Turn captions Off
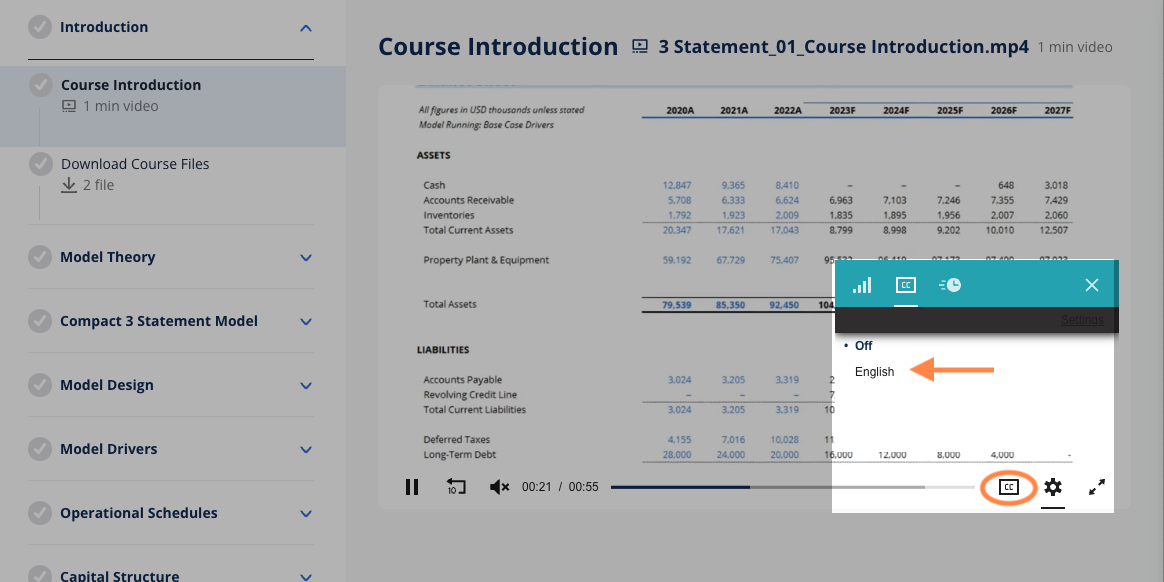This screenshot has height=582, width=1164. (x=863, y=346)
